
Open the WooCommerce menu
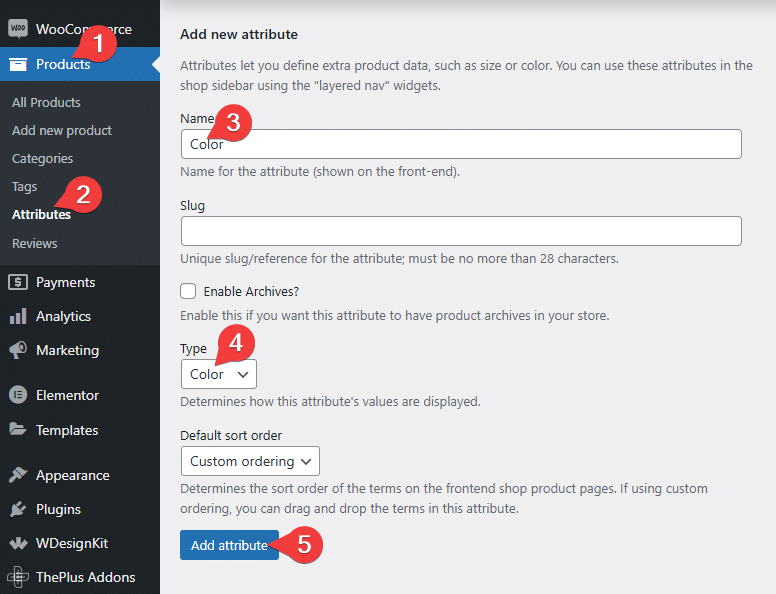coord(80,29)
